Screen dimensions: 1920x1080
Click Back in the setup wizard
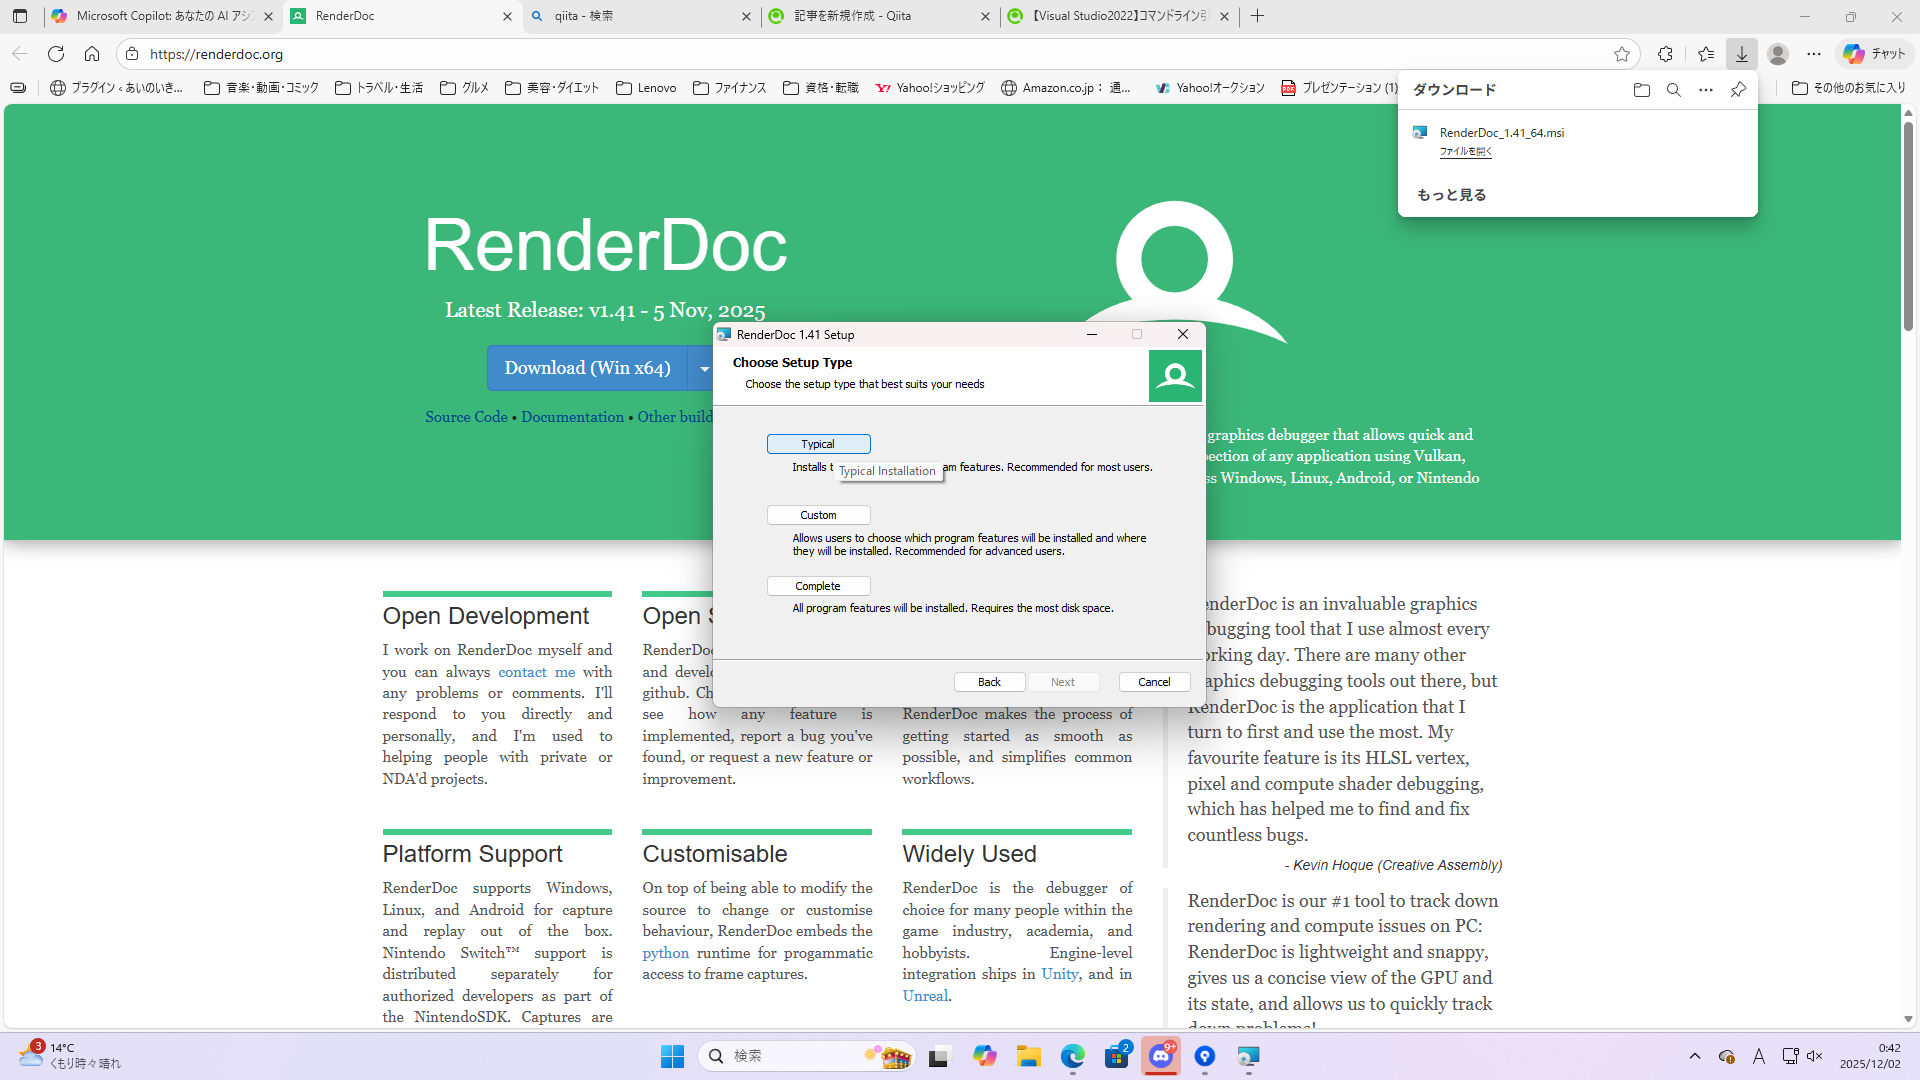click(989, 682)
